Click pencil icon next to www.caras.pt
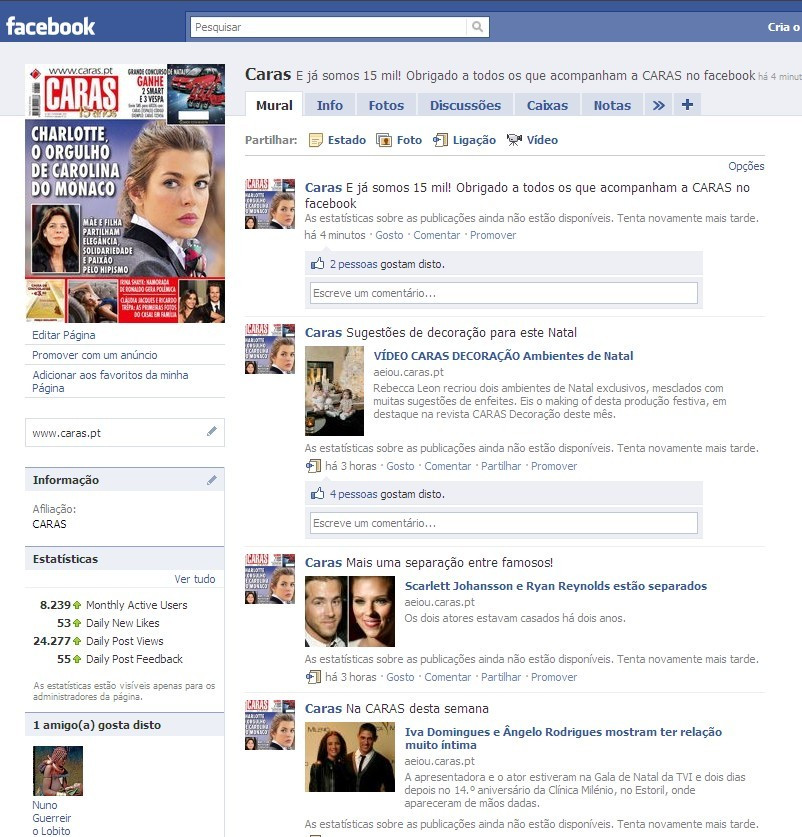The image size is (802, 837). click(x=212, y=431)
